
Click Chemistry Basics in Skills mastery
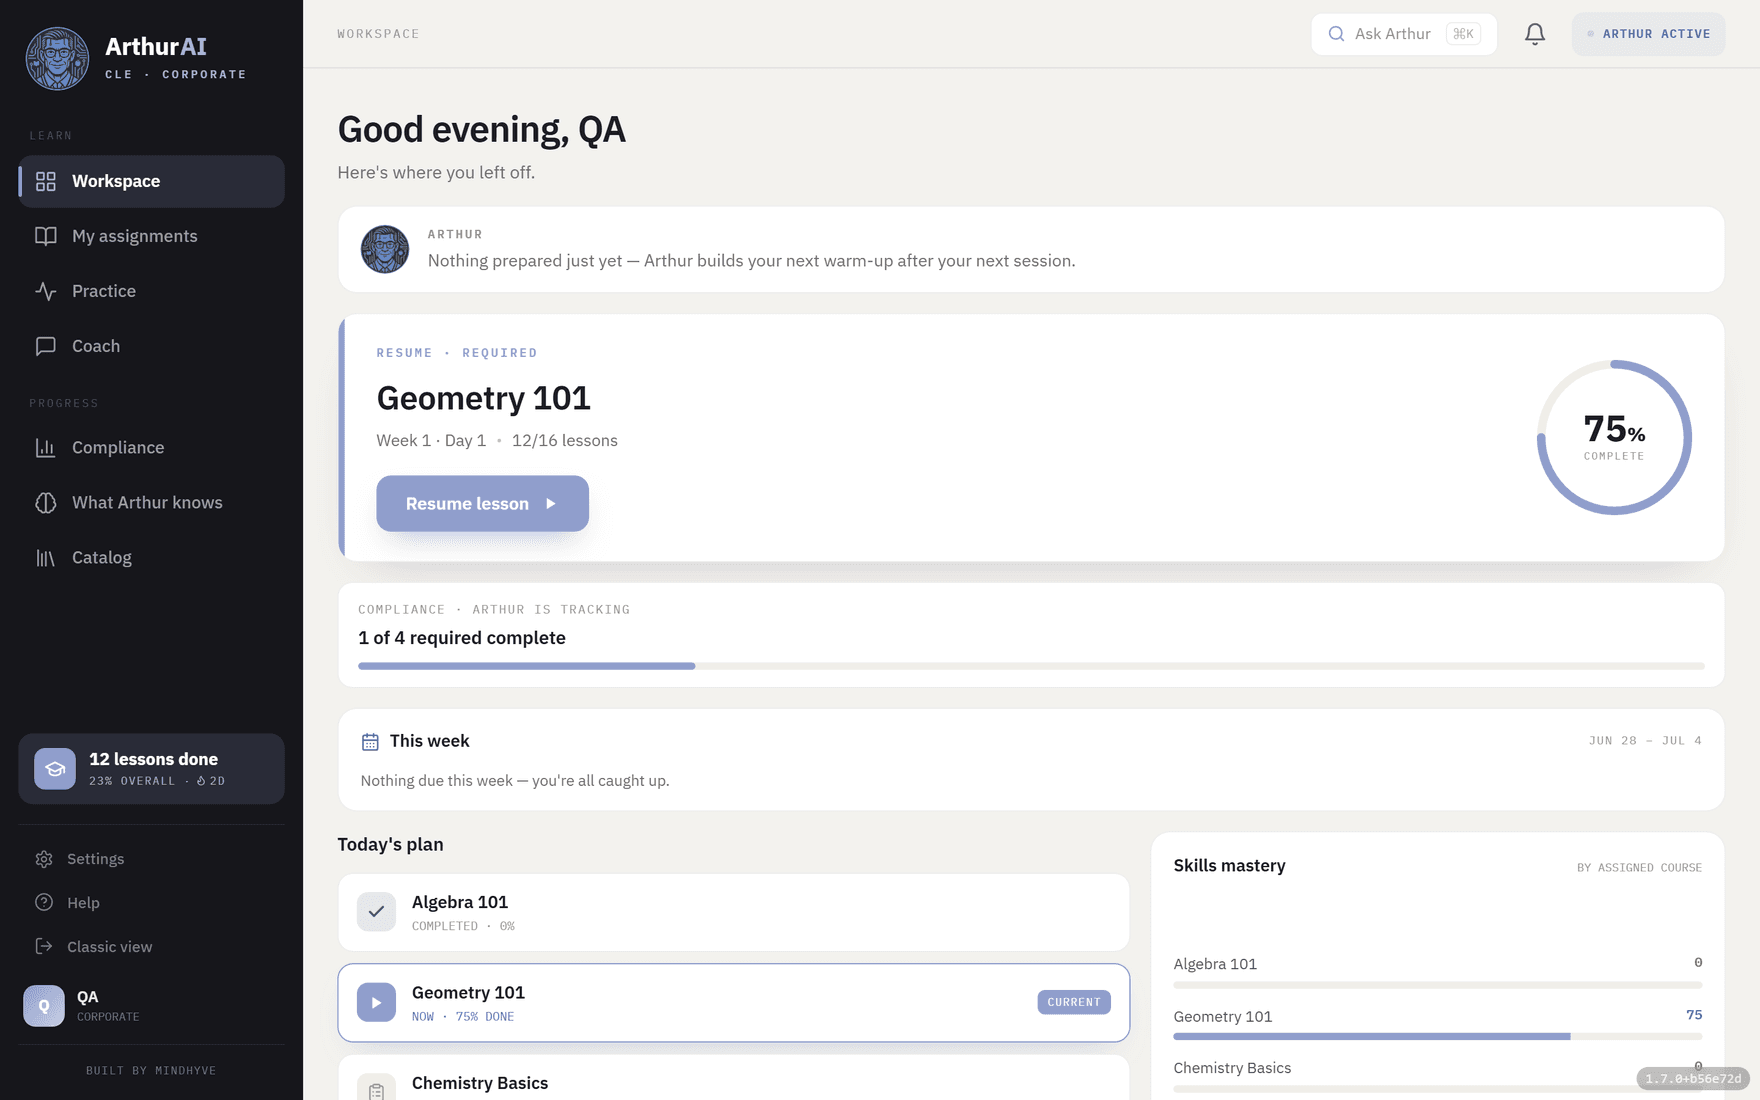tap(1232, 1068)
